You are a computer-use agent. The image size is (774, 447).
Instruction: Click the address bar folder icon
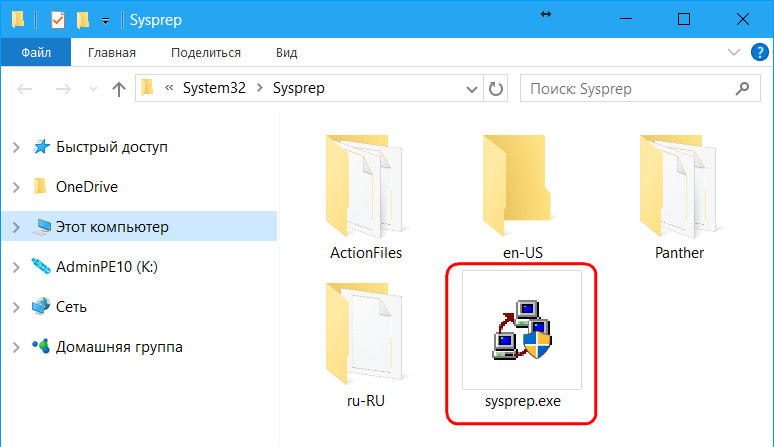(147, 88)
